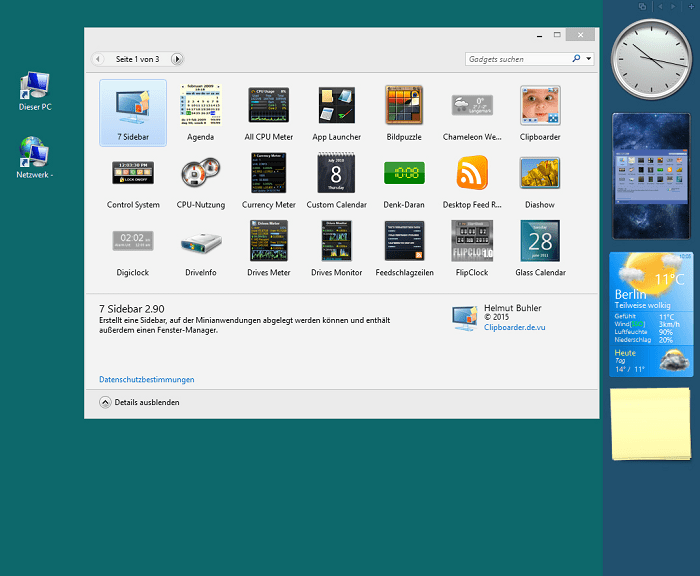
Task: Click the yellow sticky note gadget
Action: [648, 423]
